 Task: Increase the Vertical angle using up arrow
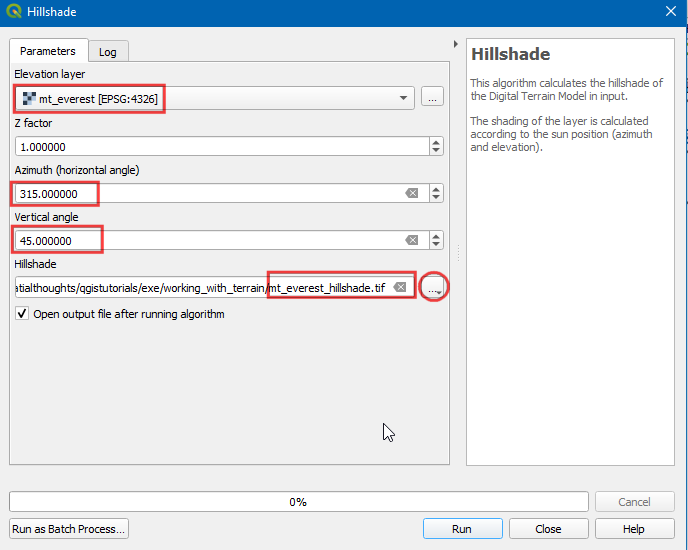(436, 236)
